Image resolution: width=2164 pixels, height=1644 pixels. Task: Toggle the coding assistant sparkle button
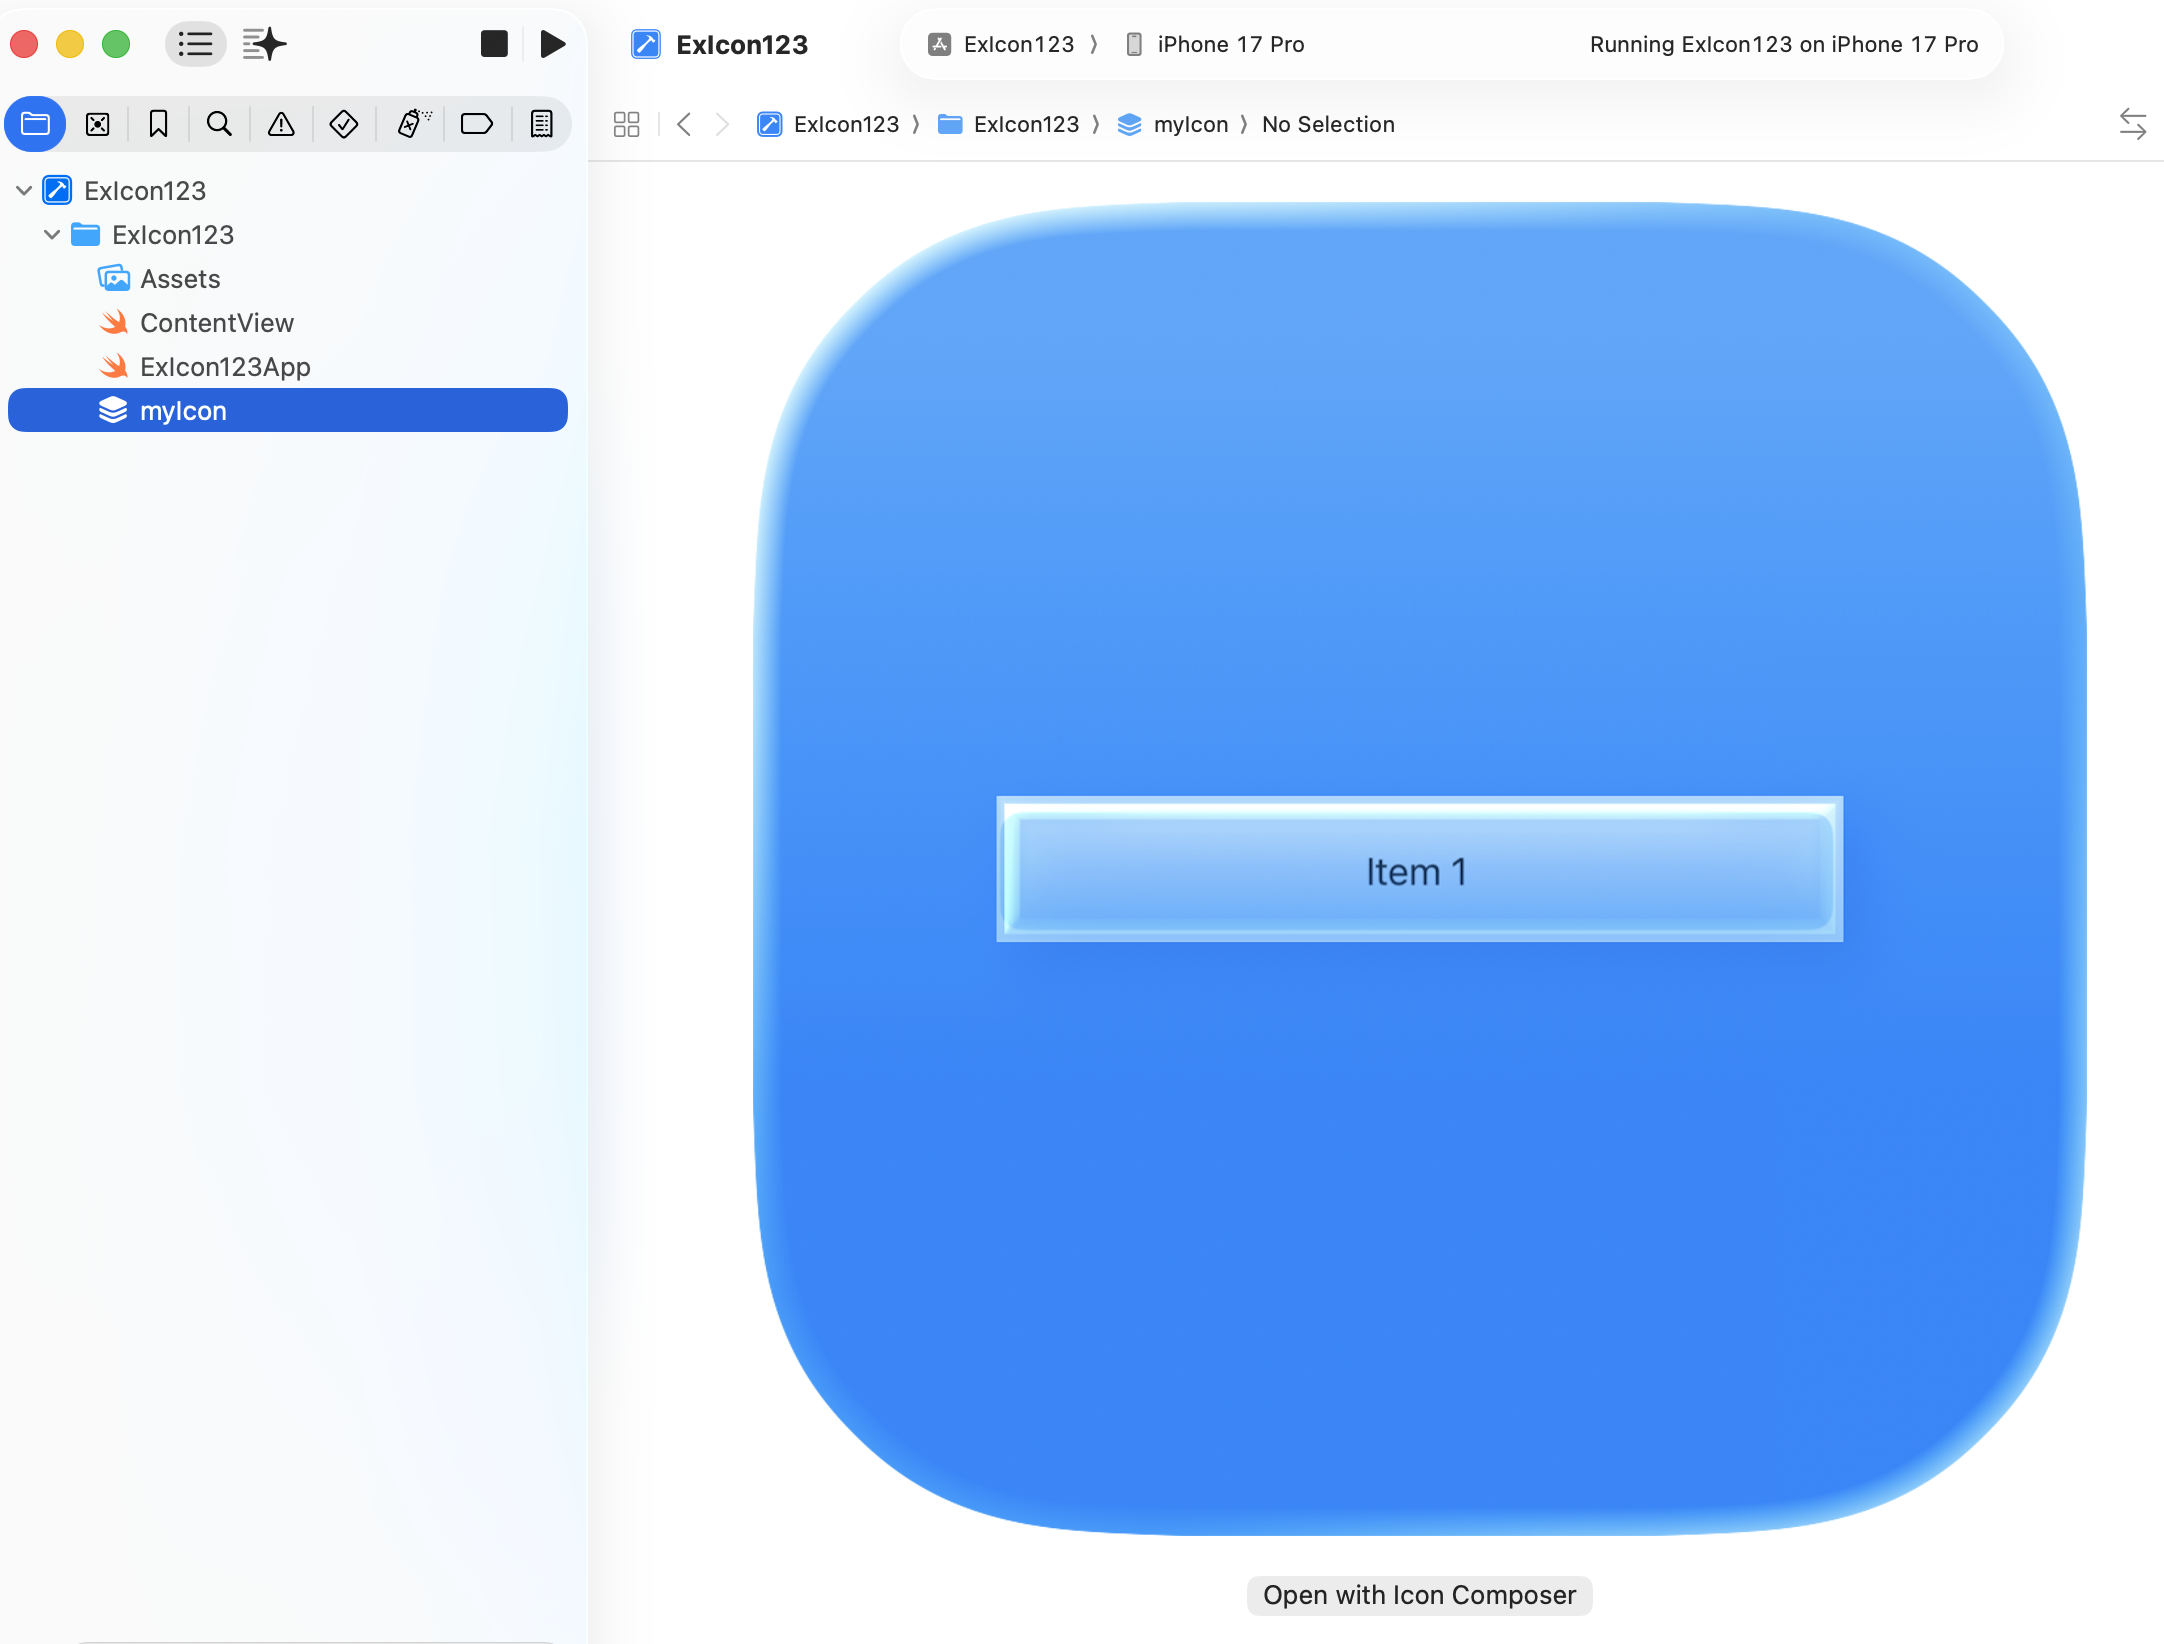point(264,44)
